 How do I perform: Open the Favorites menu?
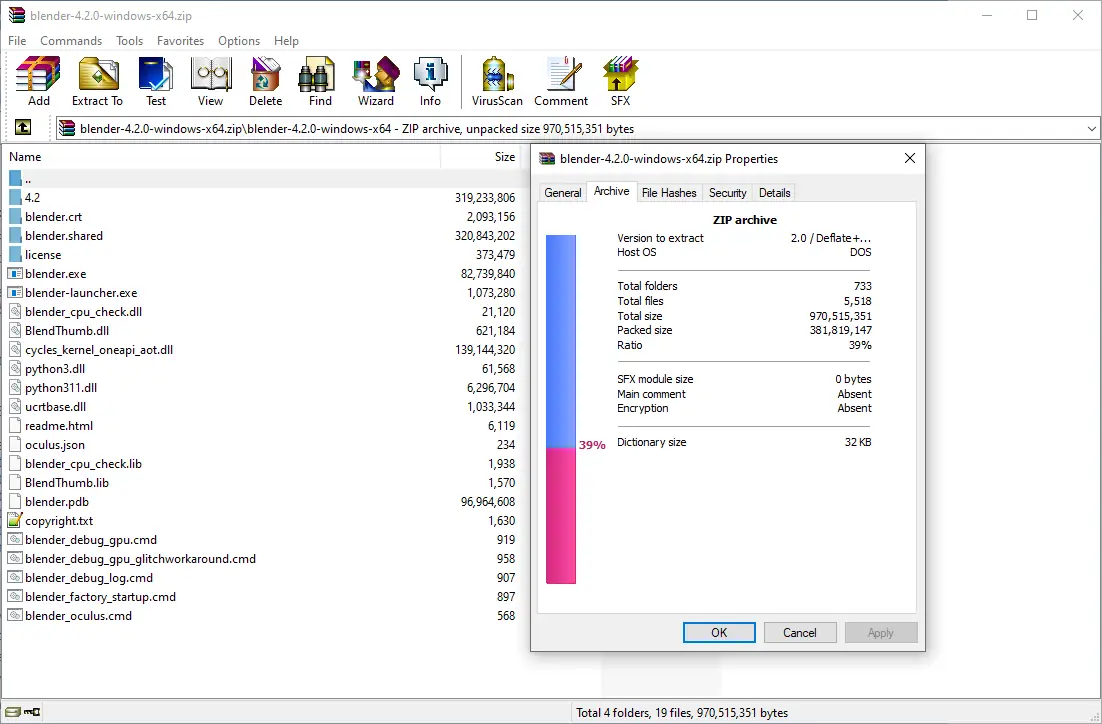coord(181,41)
